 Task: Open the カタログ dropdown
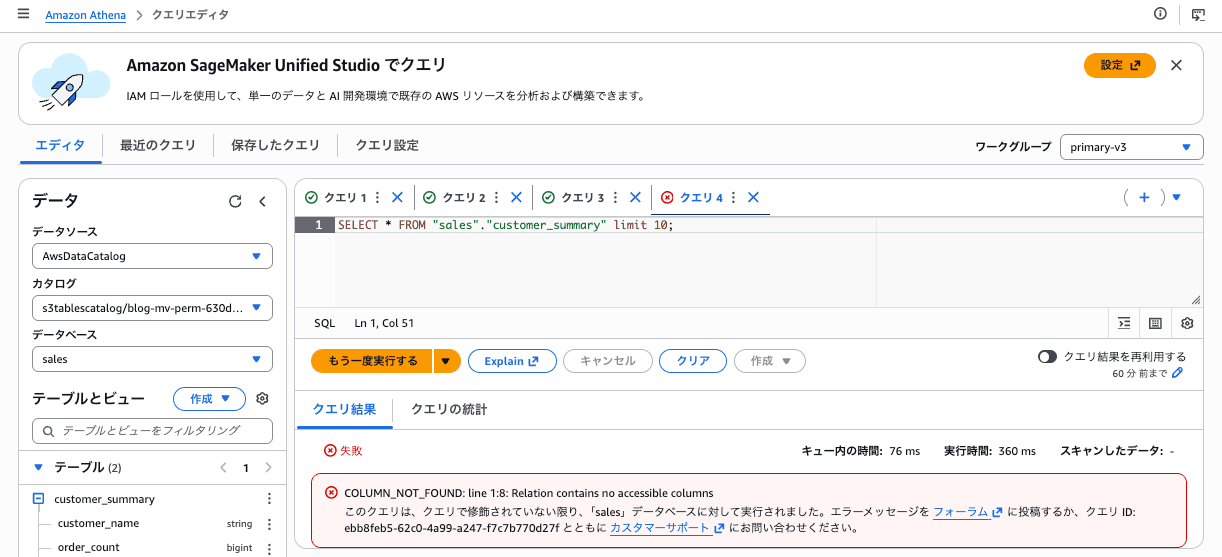(x=152, y=308)
